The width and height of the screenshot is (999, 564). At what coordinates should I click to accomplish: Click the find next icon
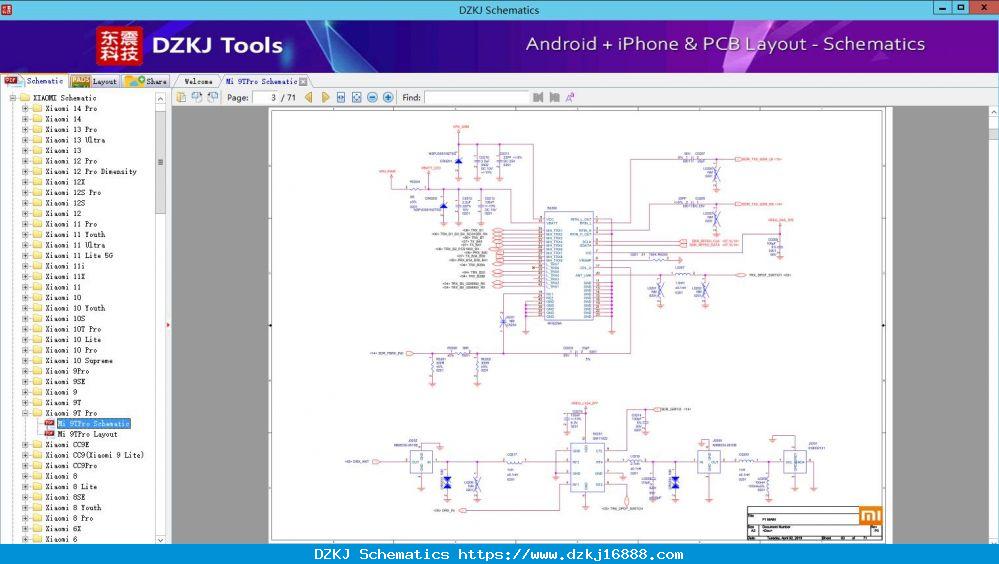tap(554, 98)
